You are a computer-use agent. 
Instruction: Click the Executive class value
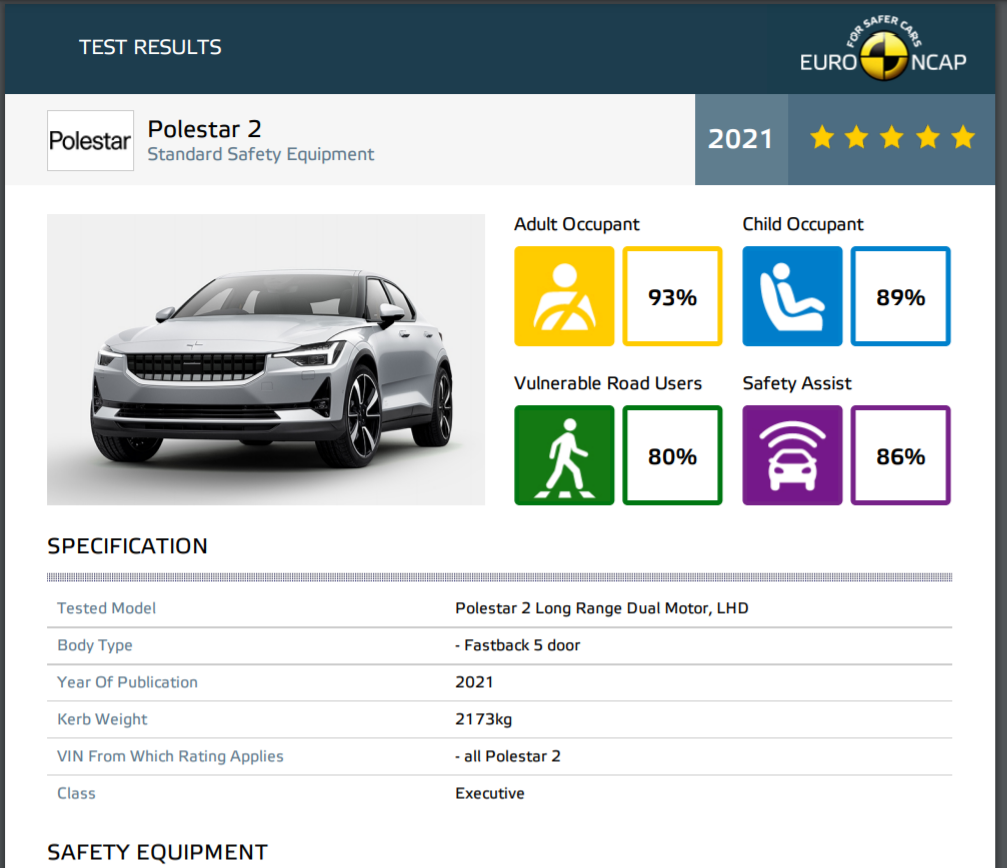click(490, 794)
